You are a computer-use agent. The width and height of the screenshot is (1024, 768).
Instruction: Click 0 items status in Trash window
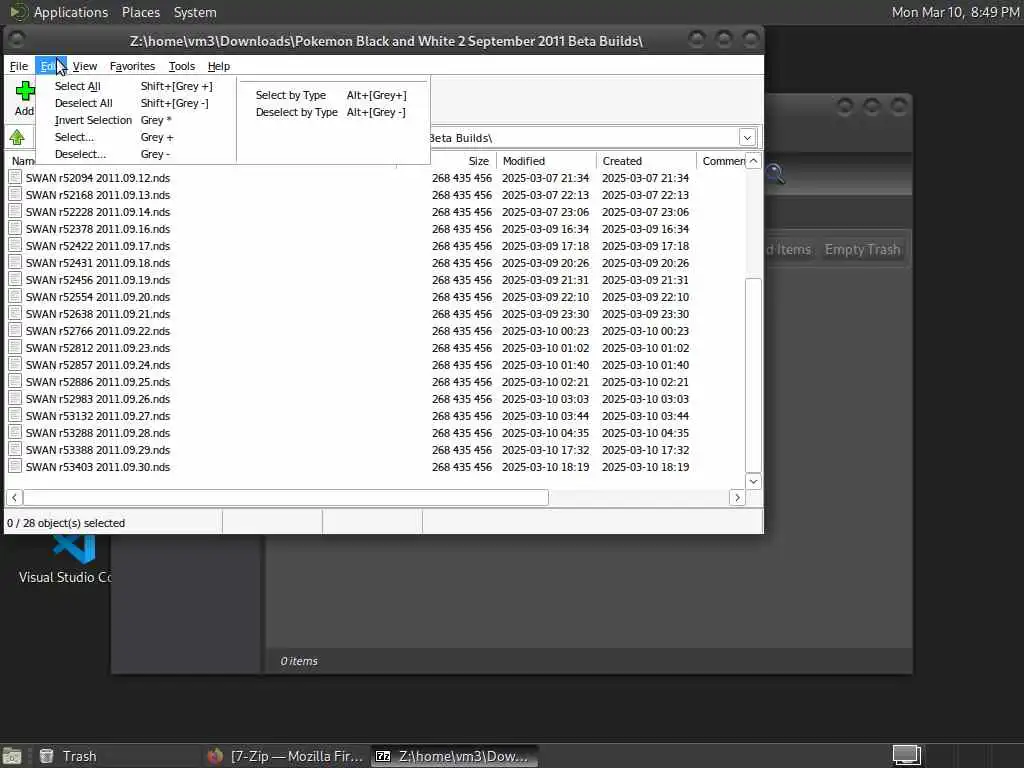click(299, 661)
